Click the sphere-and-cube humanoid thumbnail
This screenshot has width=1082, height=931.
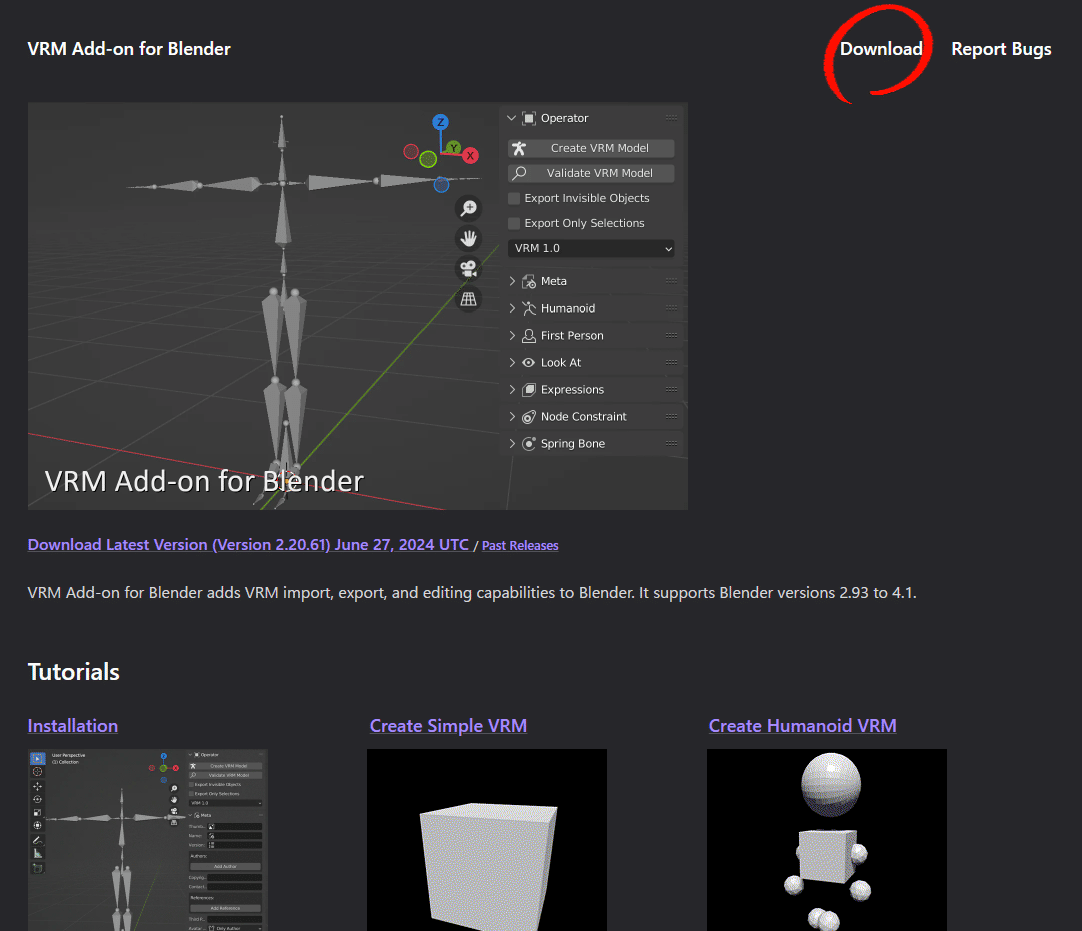(827, 840)
